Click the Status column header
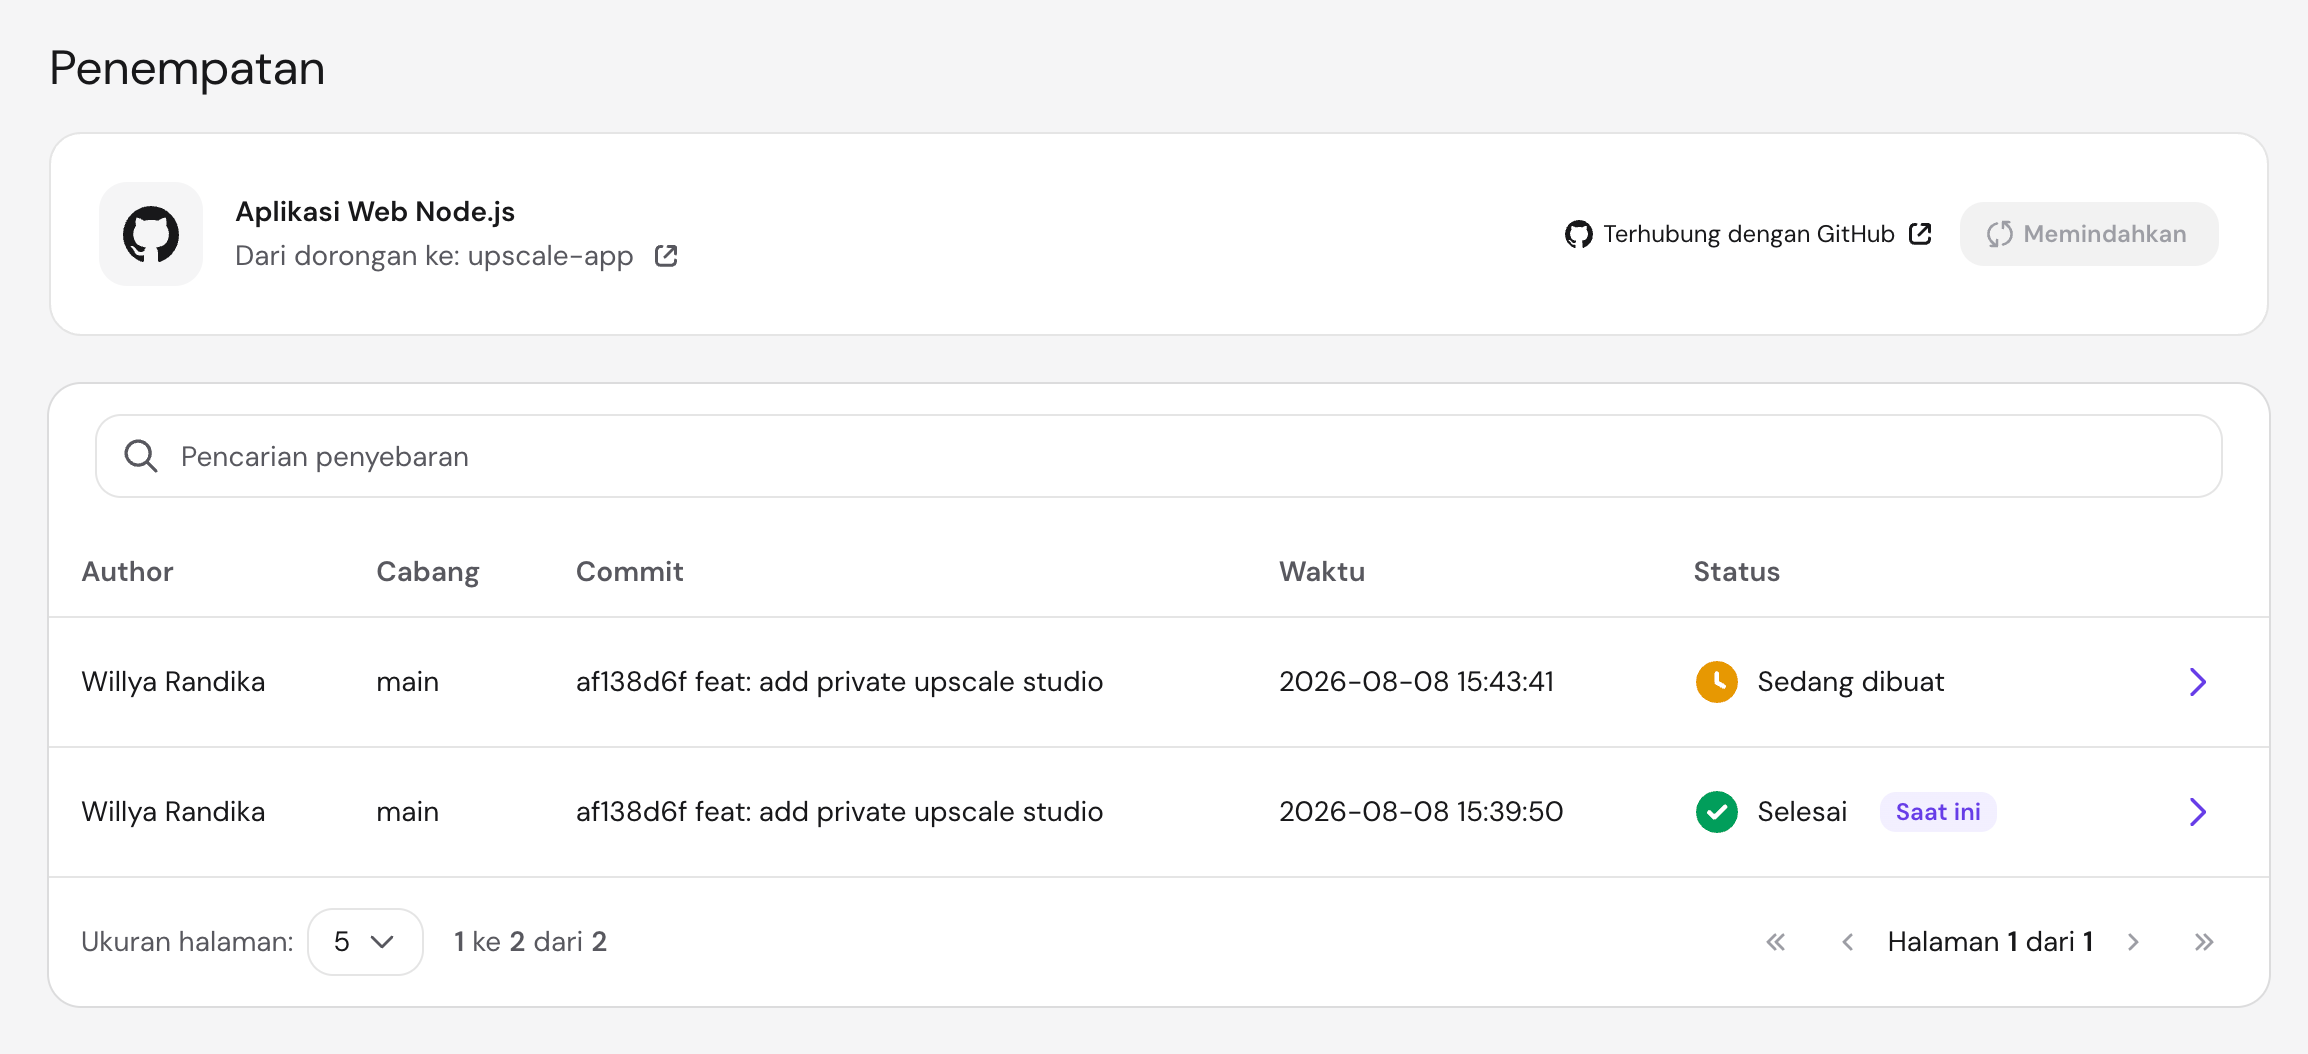2308x1054 pixels. click(x=1737, y=572)
